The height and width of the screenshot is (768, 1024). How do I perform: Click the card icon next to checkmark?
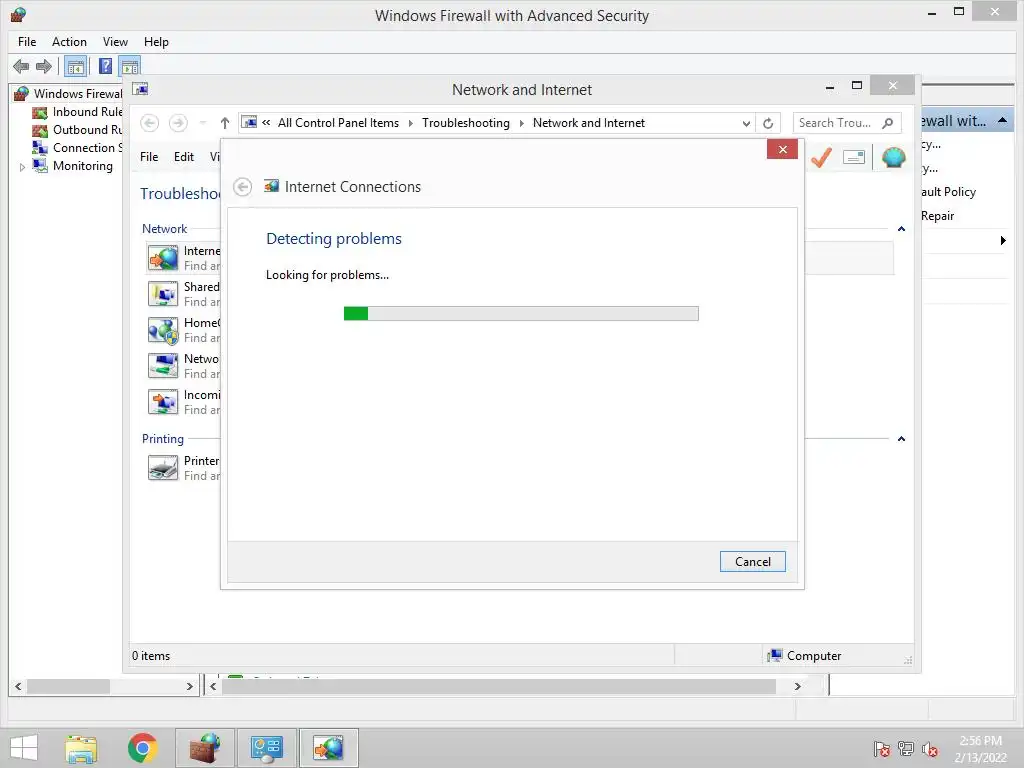click(x=854, y=157)
